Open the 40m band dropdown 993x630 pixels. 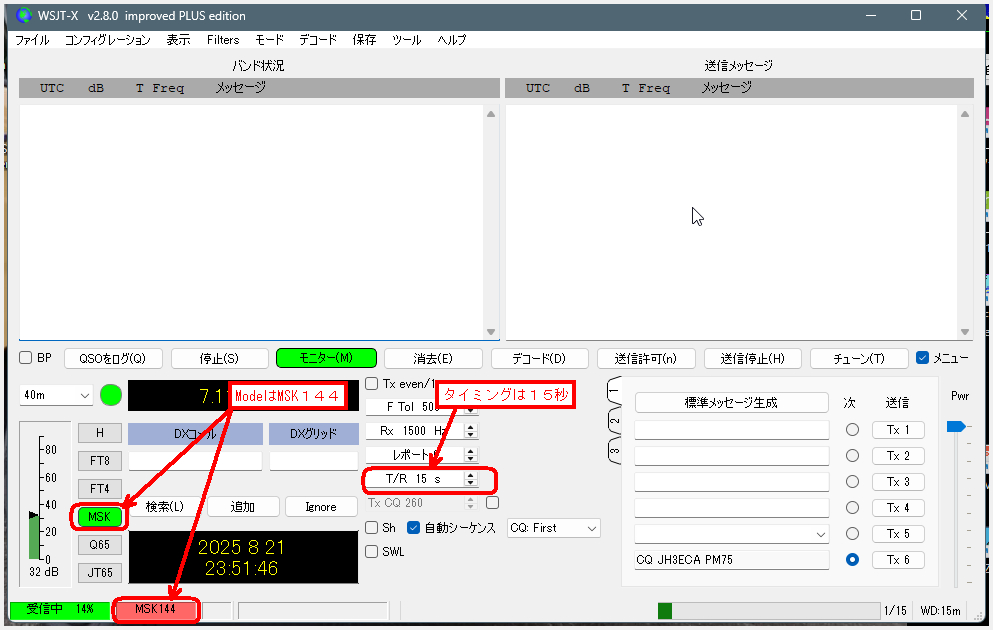(x=56, y=395)
